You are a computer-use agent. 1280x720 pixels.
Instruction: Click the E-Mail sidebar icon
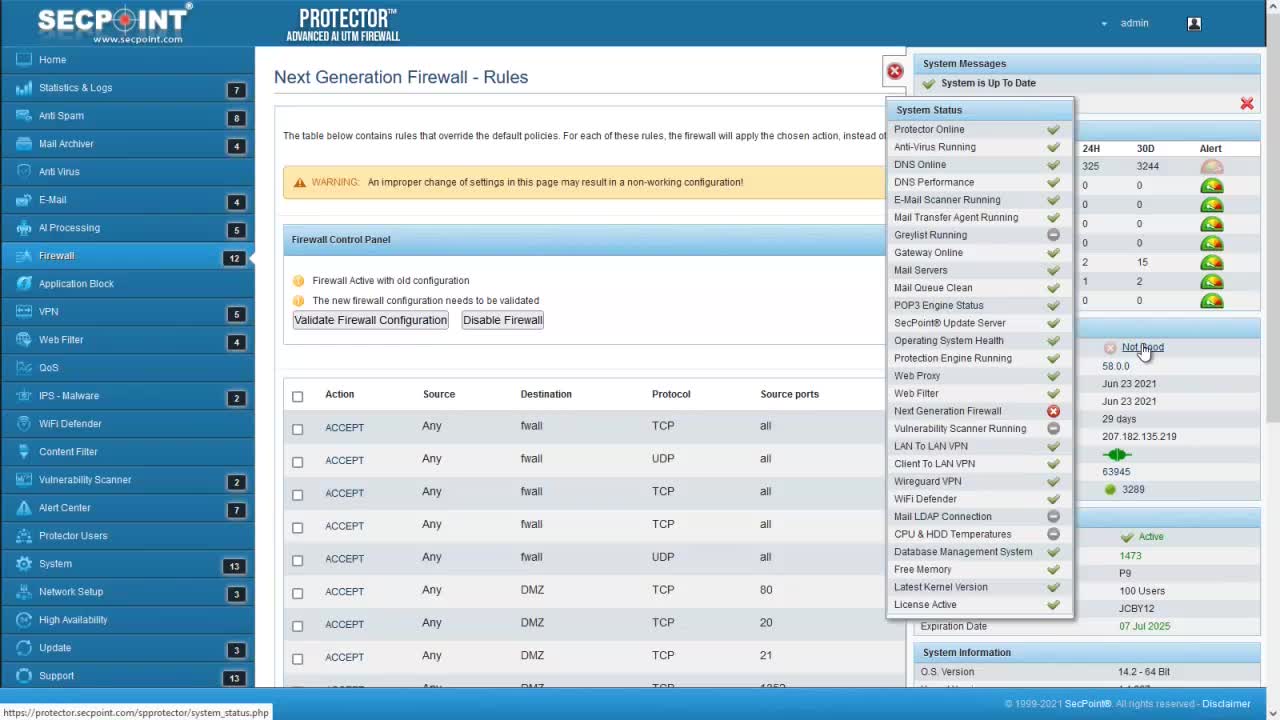(24, 200)
